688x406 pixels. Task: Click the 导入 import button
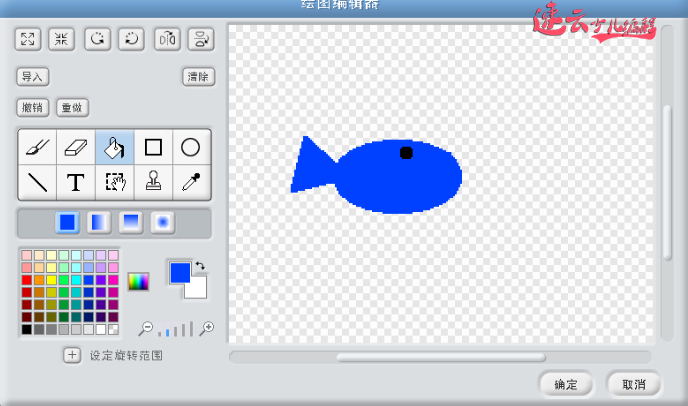33,77
